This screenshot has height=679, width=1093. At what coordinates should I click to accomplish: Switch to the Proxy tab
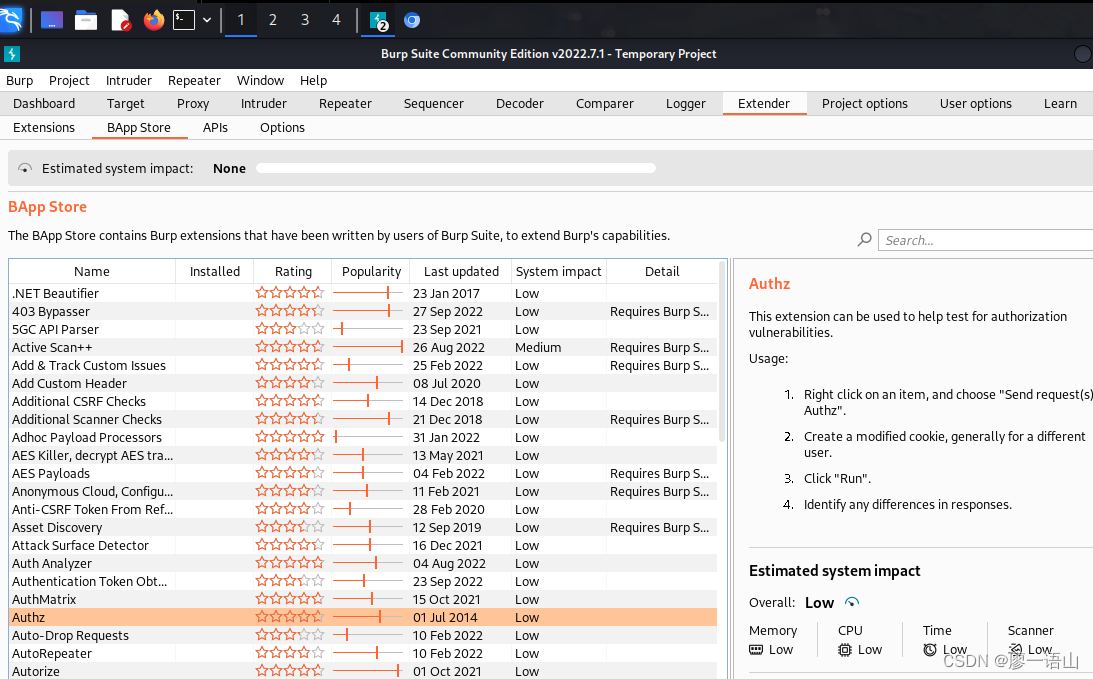pyautogui.click(x=193, y=103)
